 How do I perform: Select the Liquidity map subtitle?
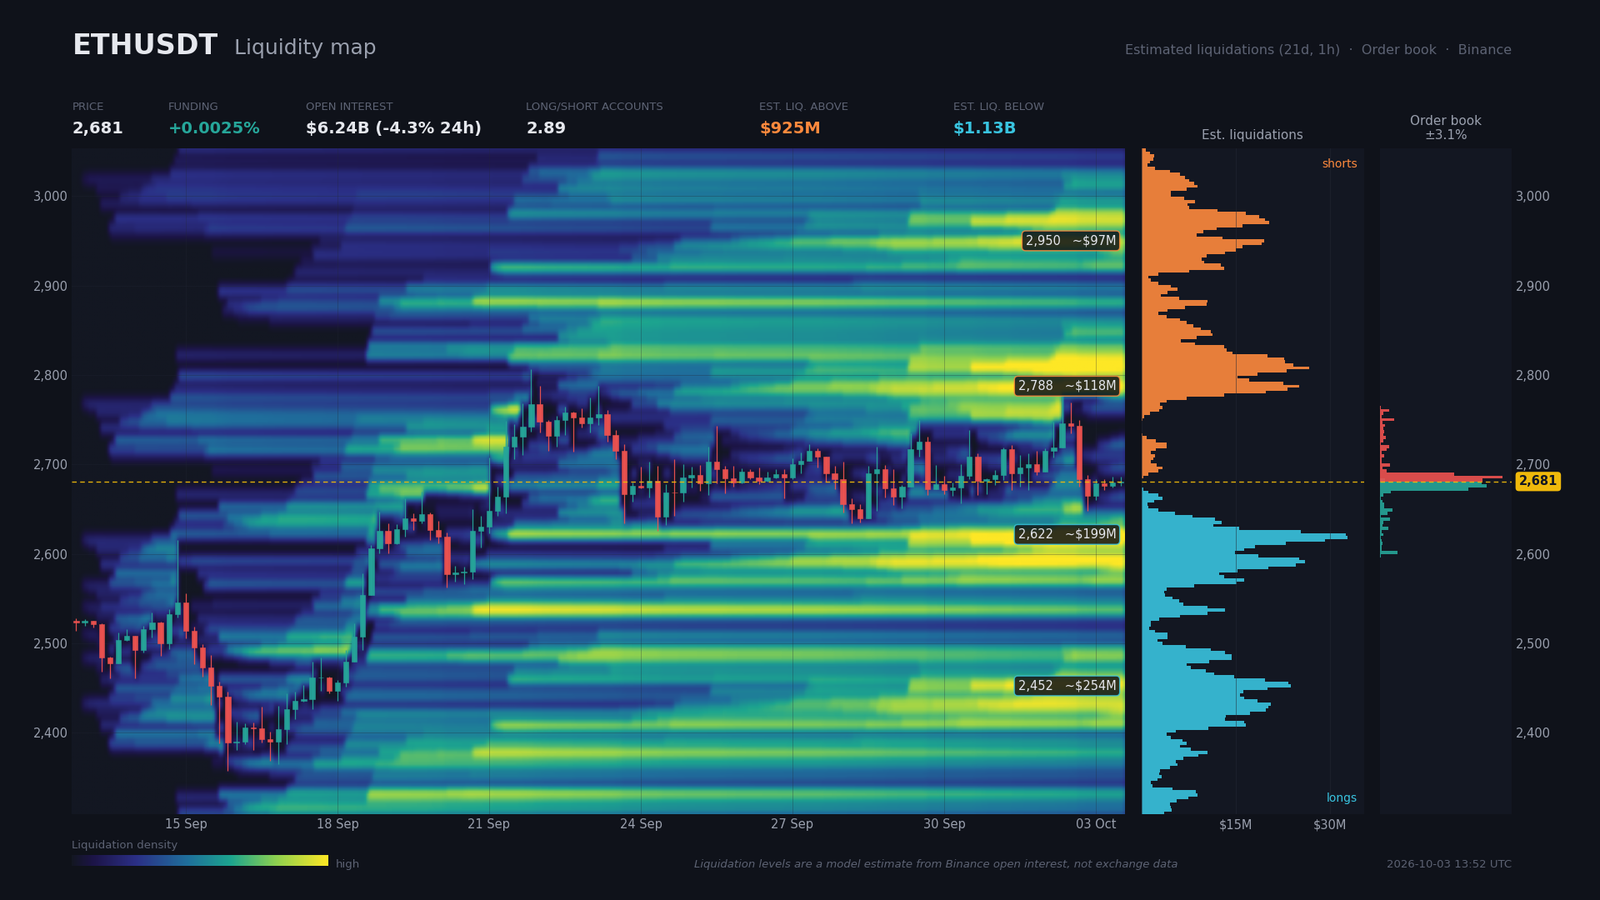[x=305, y=47]
